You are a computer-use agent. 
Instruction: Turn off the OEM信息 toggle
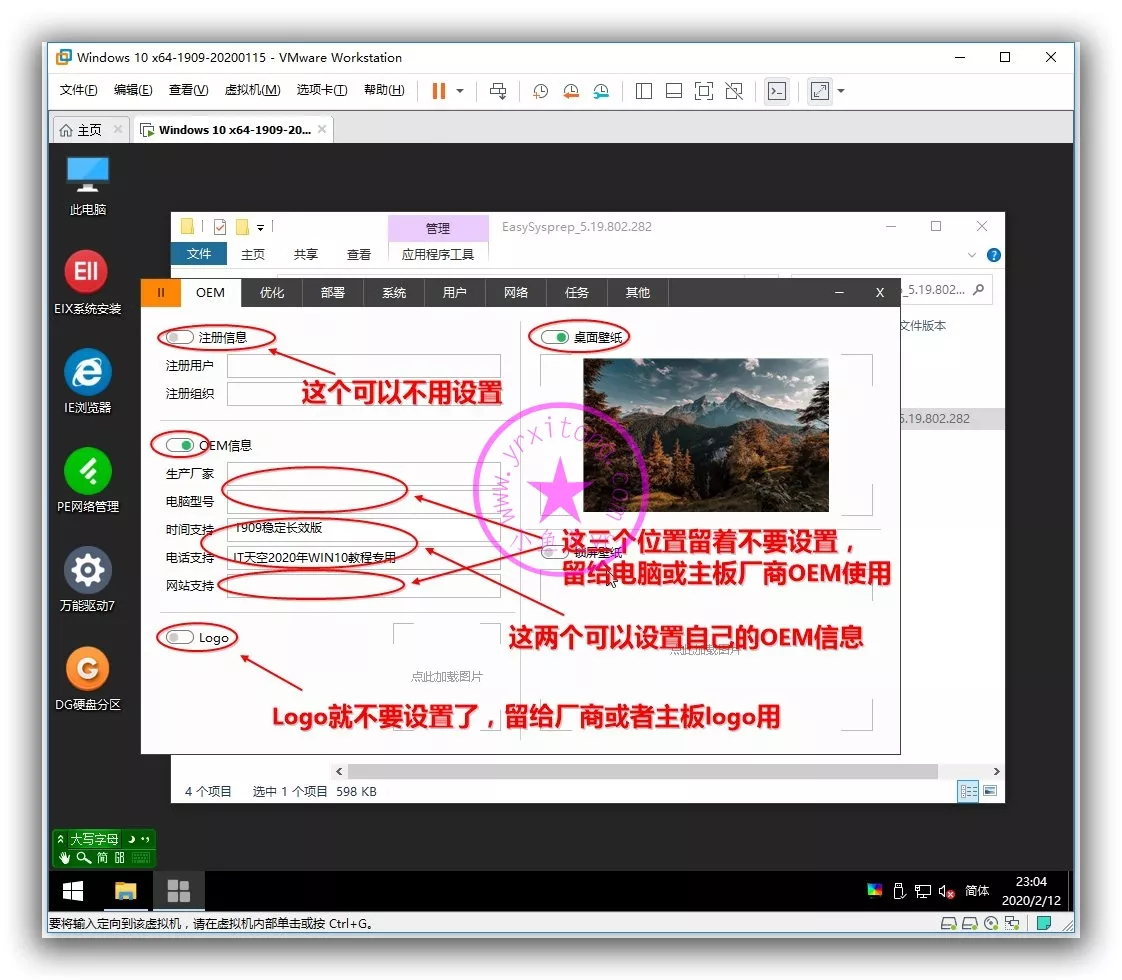(180, 445)
